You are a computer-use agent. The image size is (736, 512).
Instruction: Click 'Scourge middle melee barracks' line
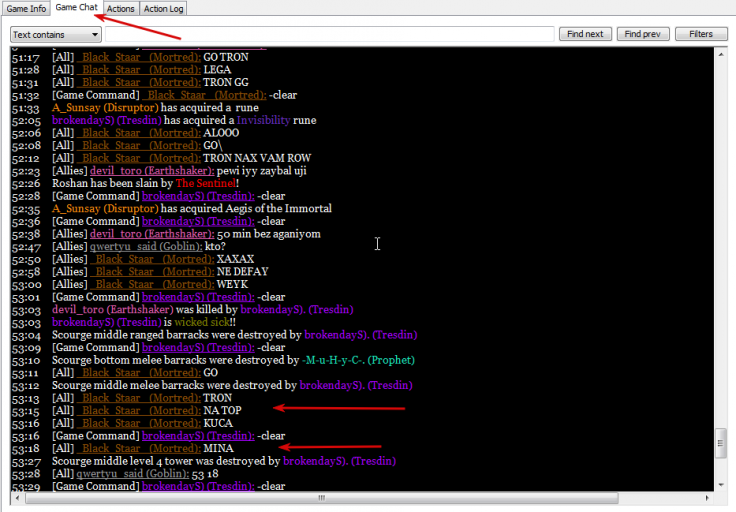tap(232, 386)
